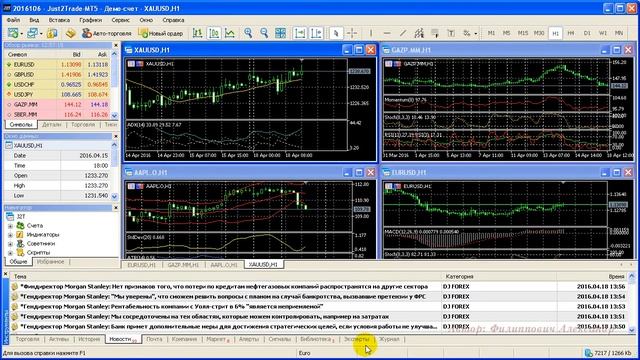Viewport: 640px width, 360px height.
Task: Switch to GAZP.MM,H1 chart tab
Action: [183, 265]
